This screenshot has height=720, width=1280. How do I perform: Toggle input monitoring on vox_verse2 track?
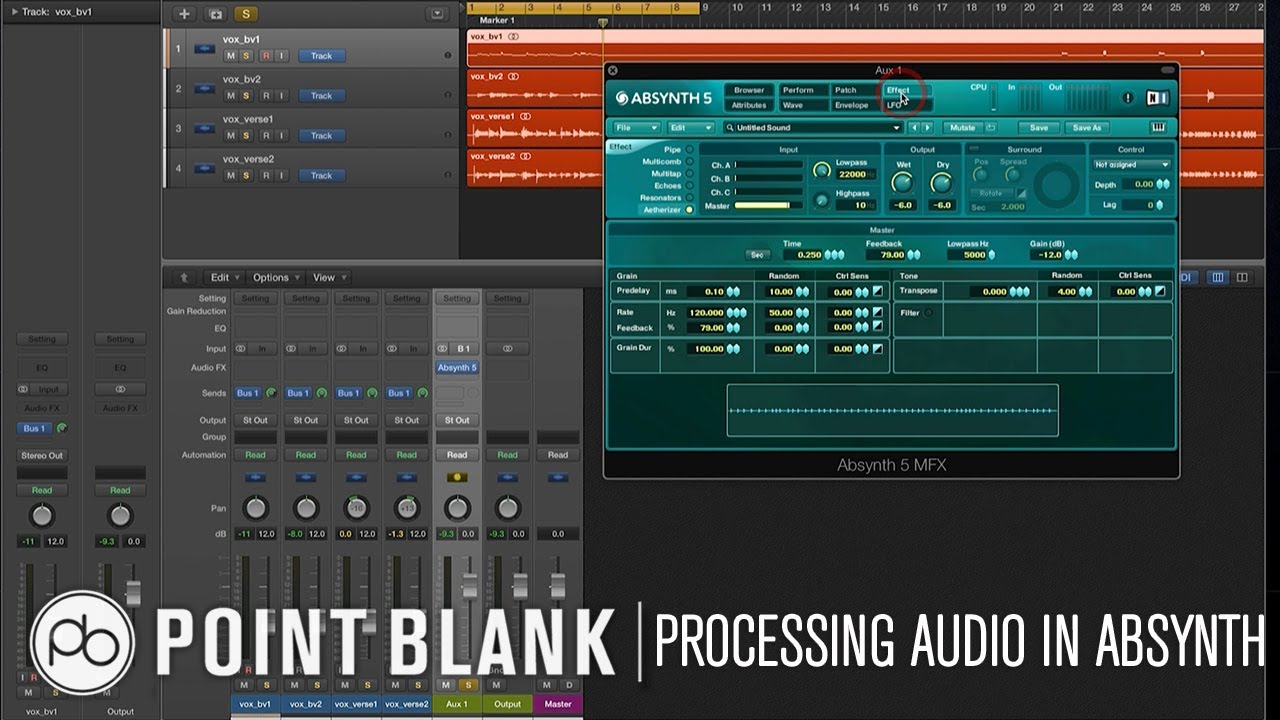tap(282, 176)
